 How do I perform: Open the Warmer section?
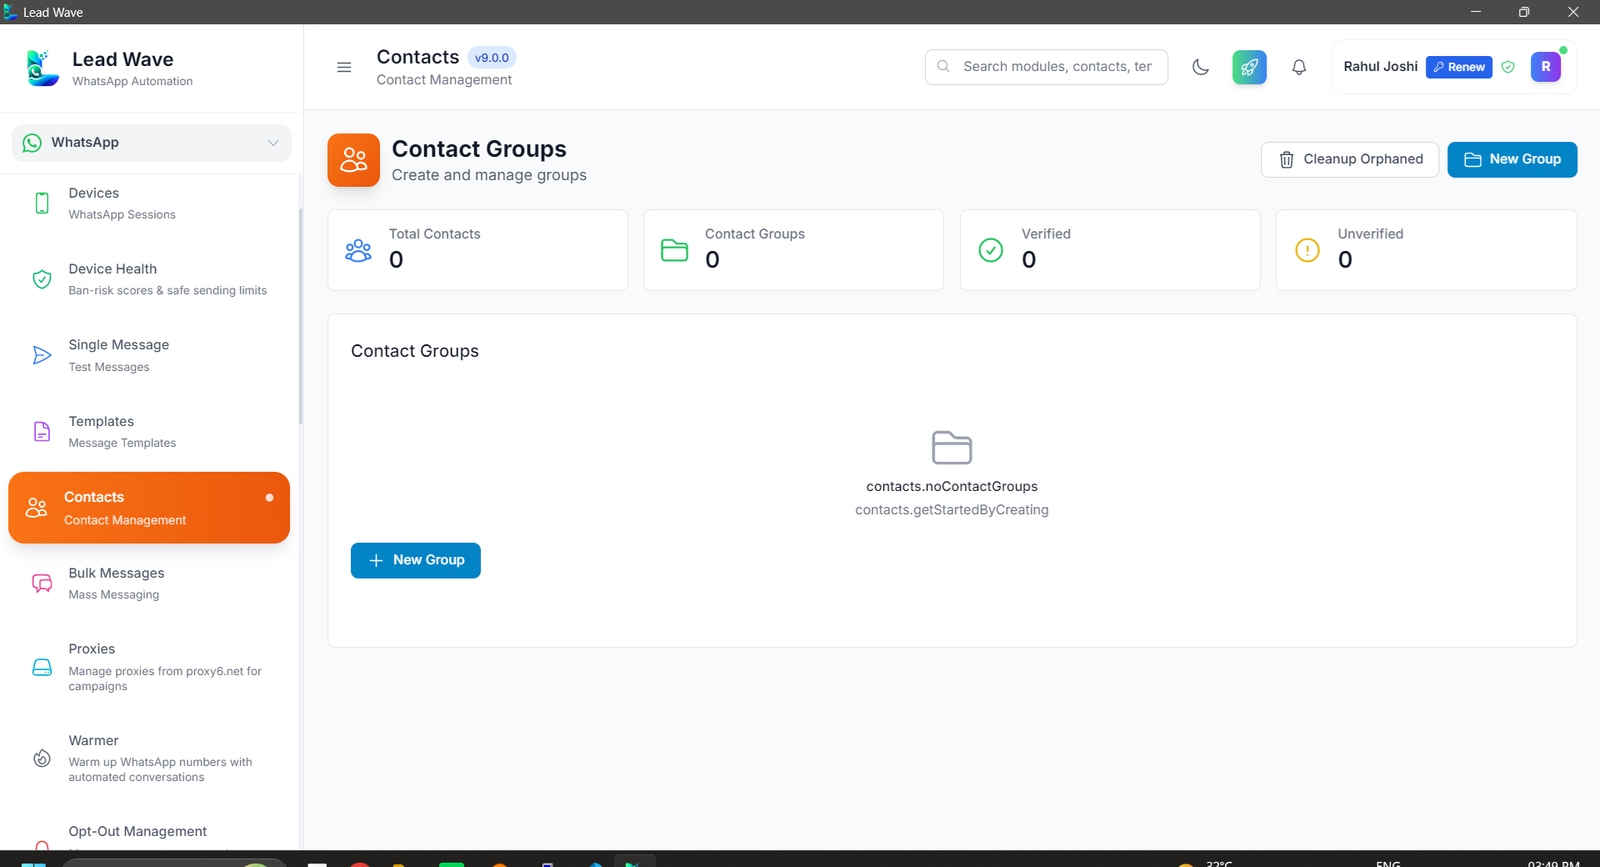click(x=151, y=758)
